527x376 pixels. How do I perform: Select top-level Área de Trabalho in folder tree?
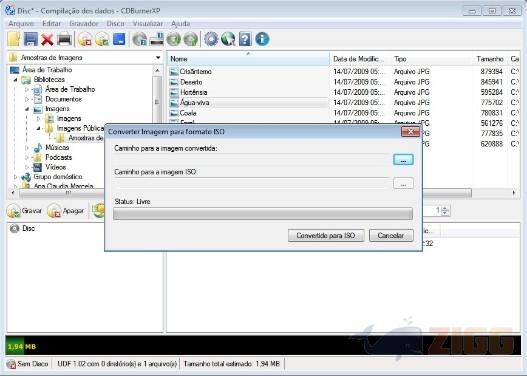(47, 70)
